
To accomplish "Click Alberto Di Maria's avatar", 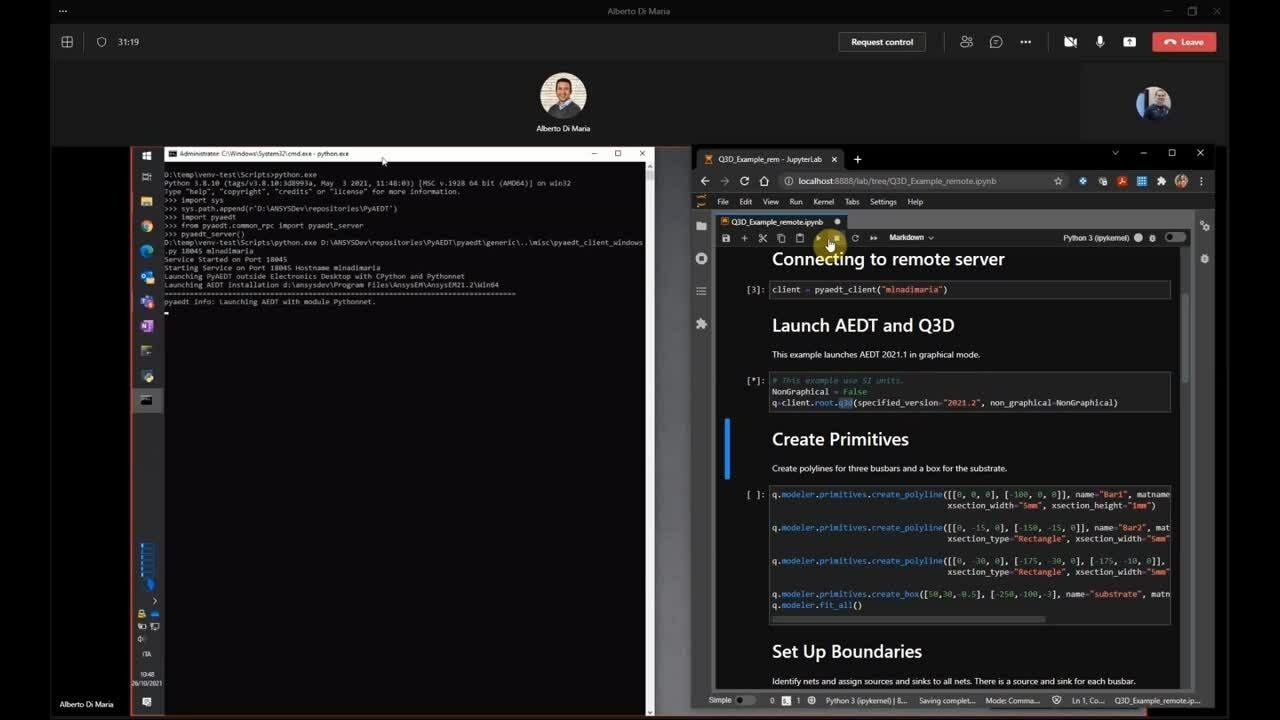I will [x=563, y=97].
